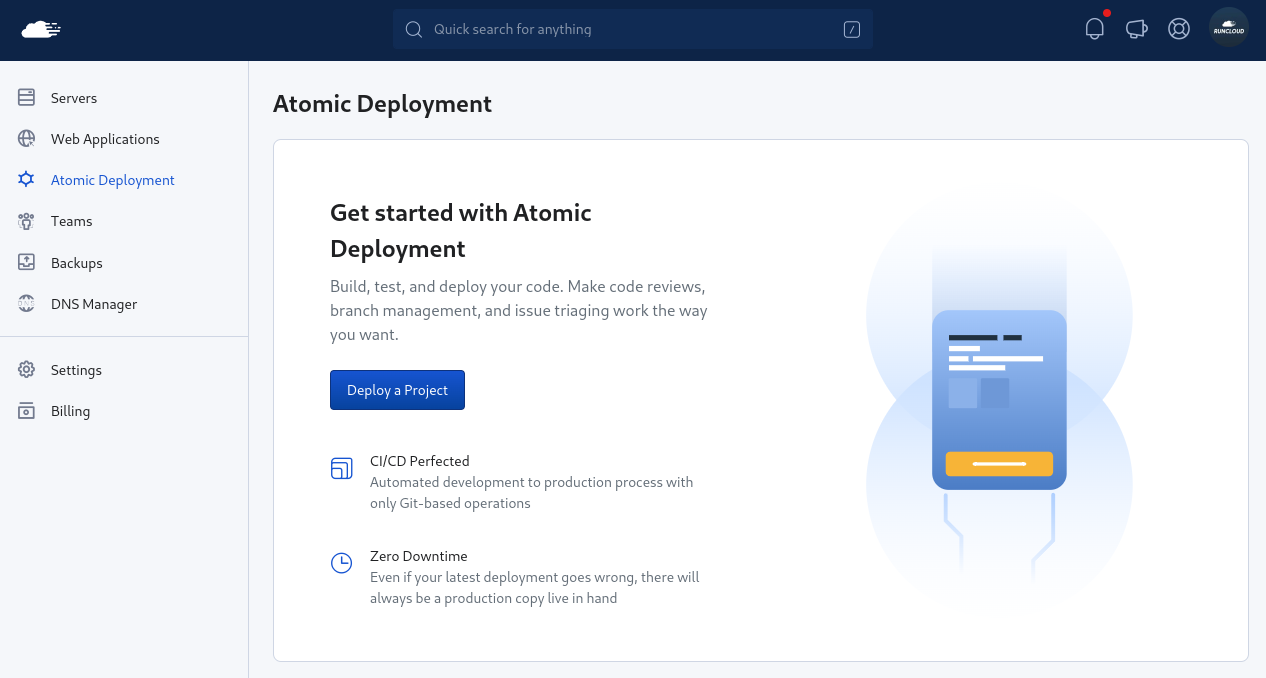Click the Zero Downtime title
The width and height of the screenshot is (1266, 678).
pyautogui.click(x=419, y=556)
